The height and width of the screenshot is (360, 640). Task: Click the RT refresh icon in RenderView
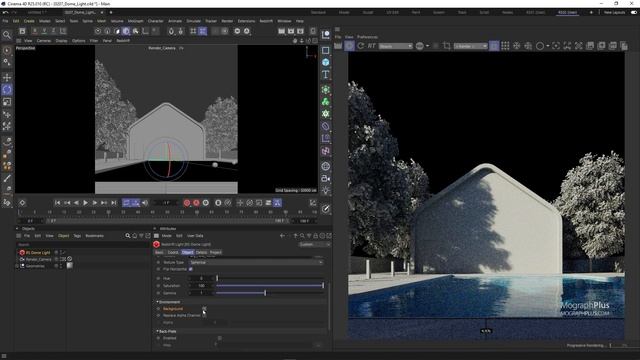click(x=371, y=46)
